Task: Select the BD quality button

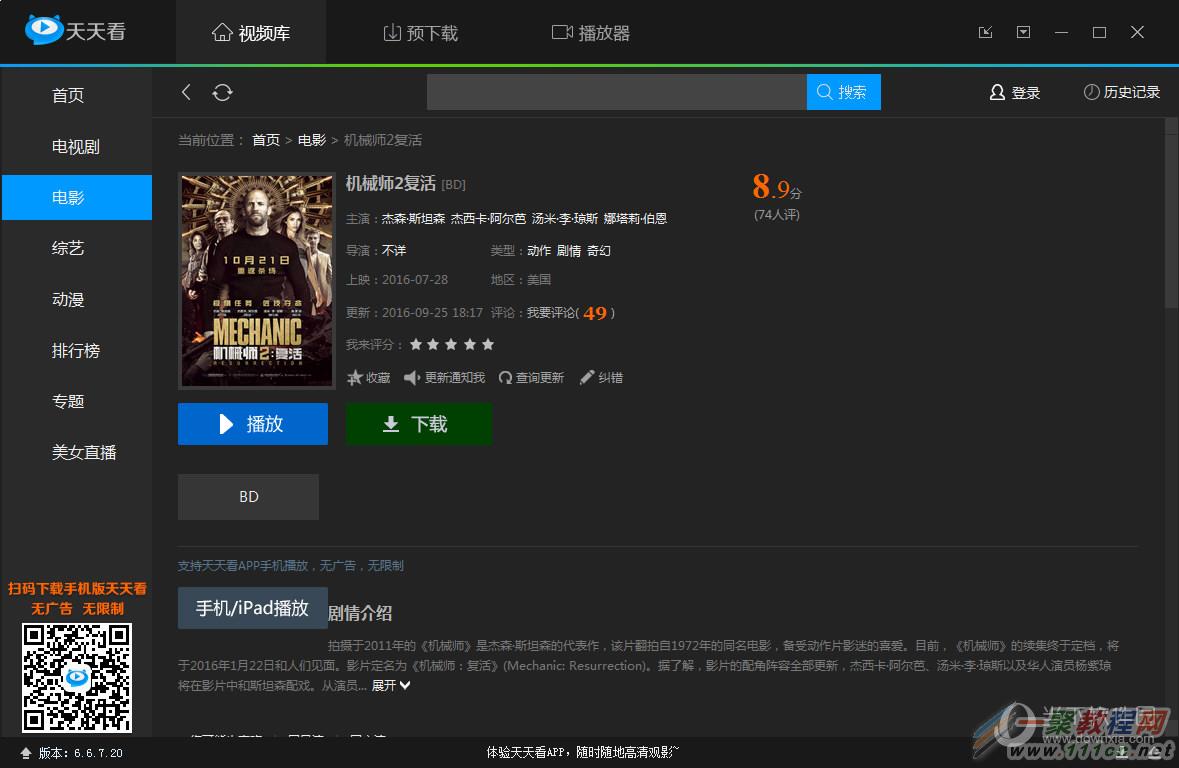Action: 248,496
